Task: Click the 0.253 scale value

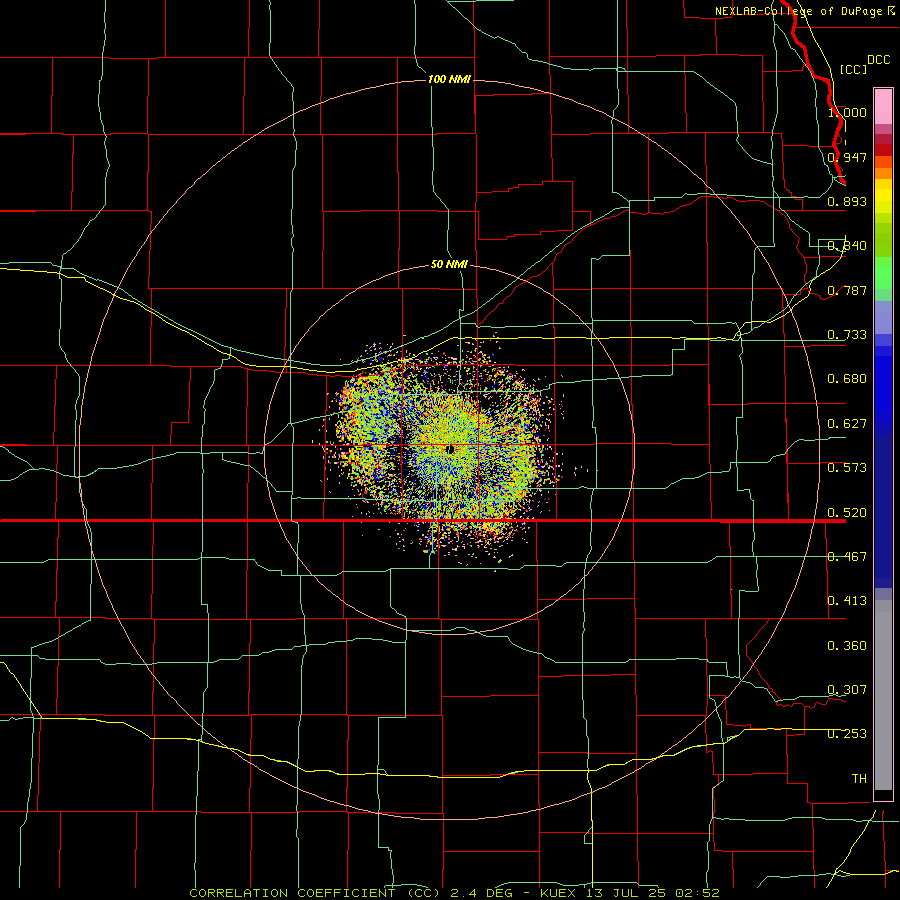Action: coord(847,734)
